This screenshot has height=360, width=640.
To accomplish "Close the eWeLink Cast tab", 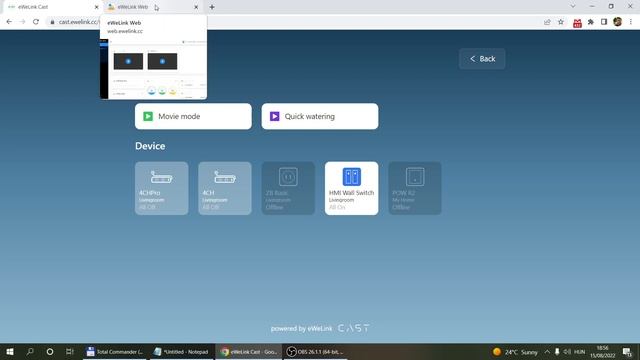I will (96, 7).
